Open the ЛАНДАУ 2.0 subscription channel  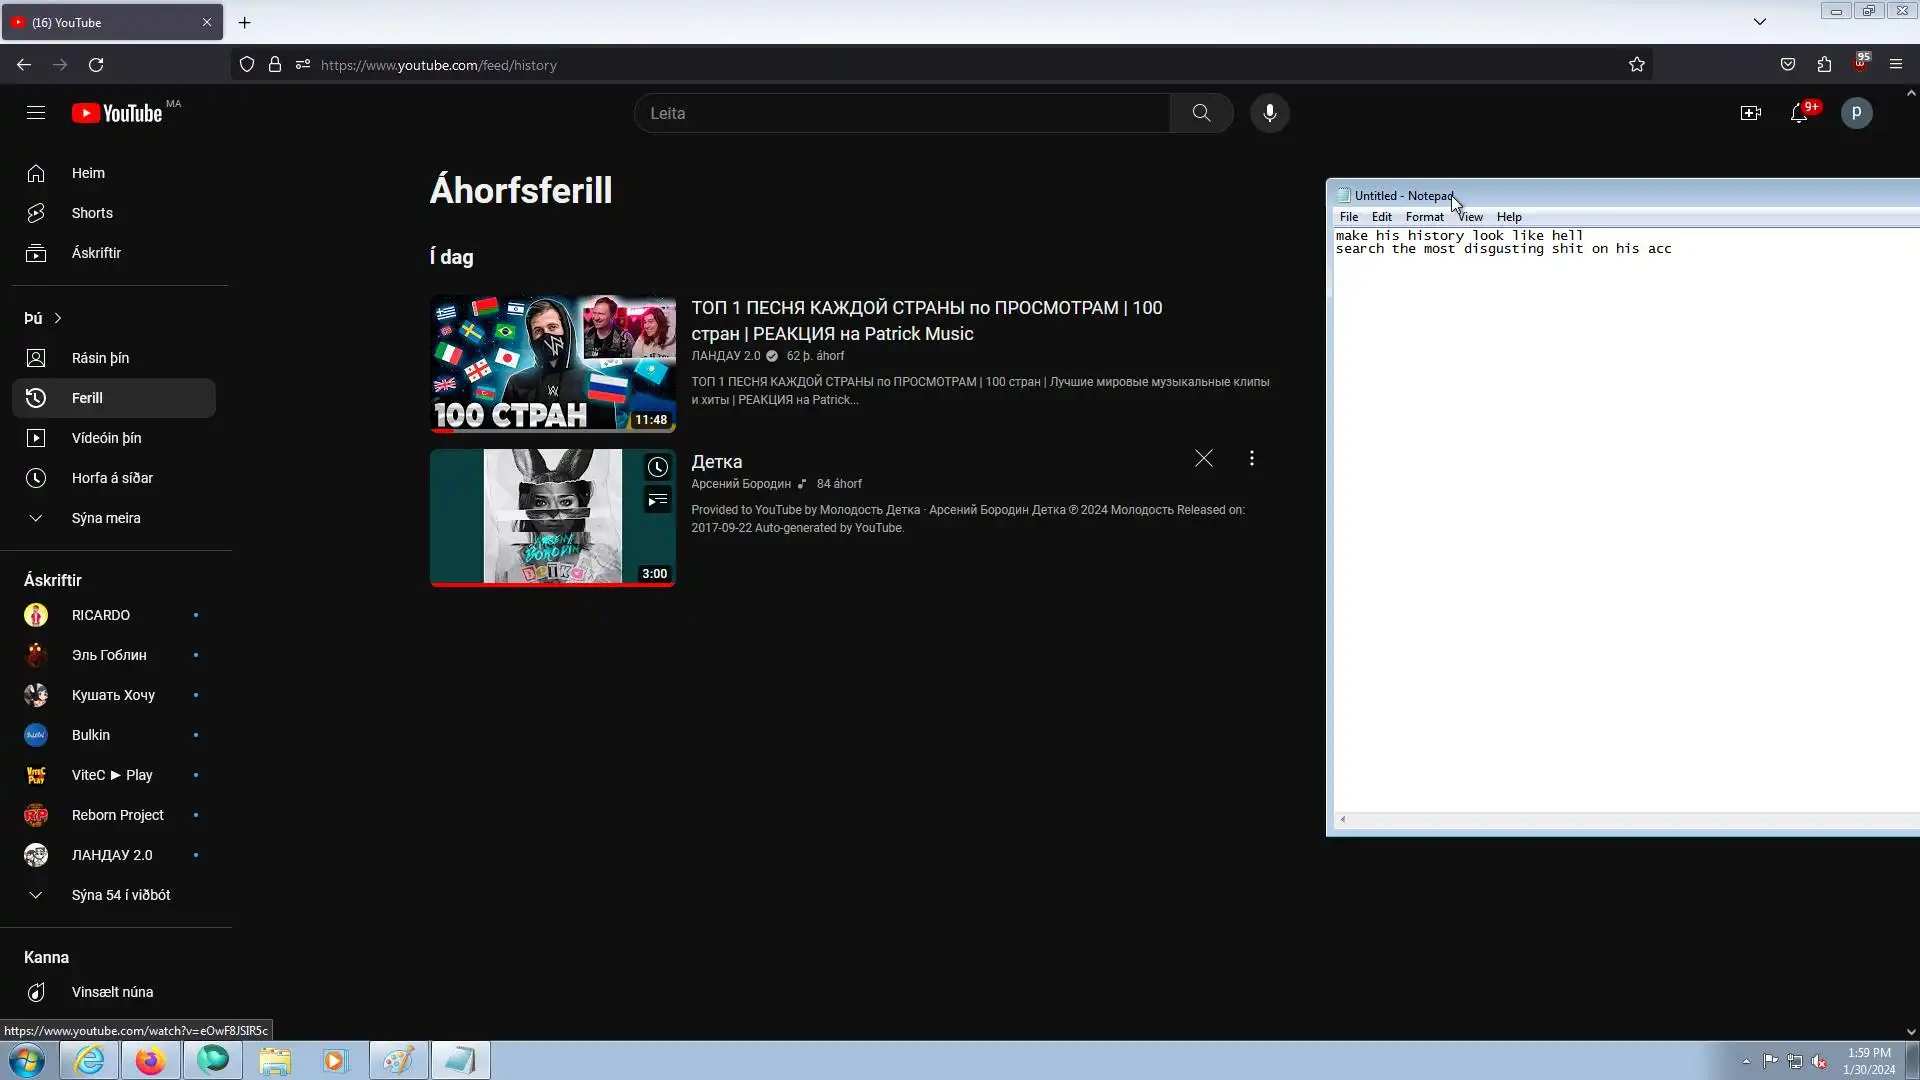pyautogui.click(x=111, y=855)
